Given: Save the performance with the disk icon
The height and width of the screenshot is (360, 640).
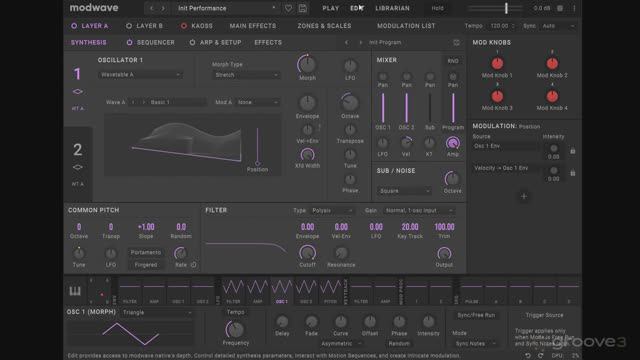Looking at the screenshot, I should [302, 8].
